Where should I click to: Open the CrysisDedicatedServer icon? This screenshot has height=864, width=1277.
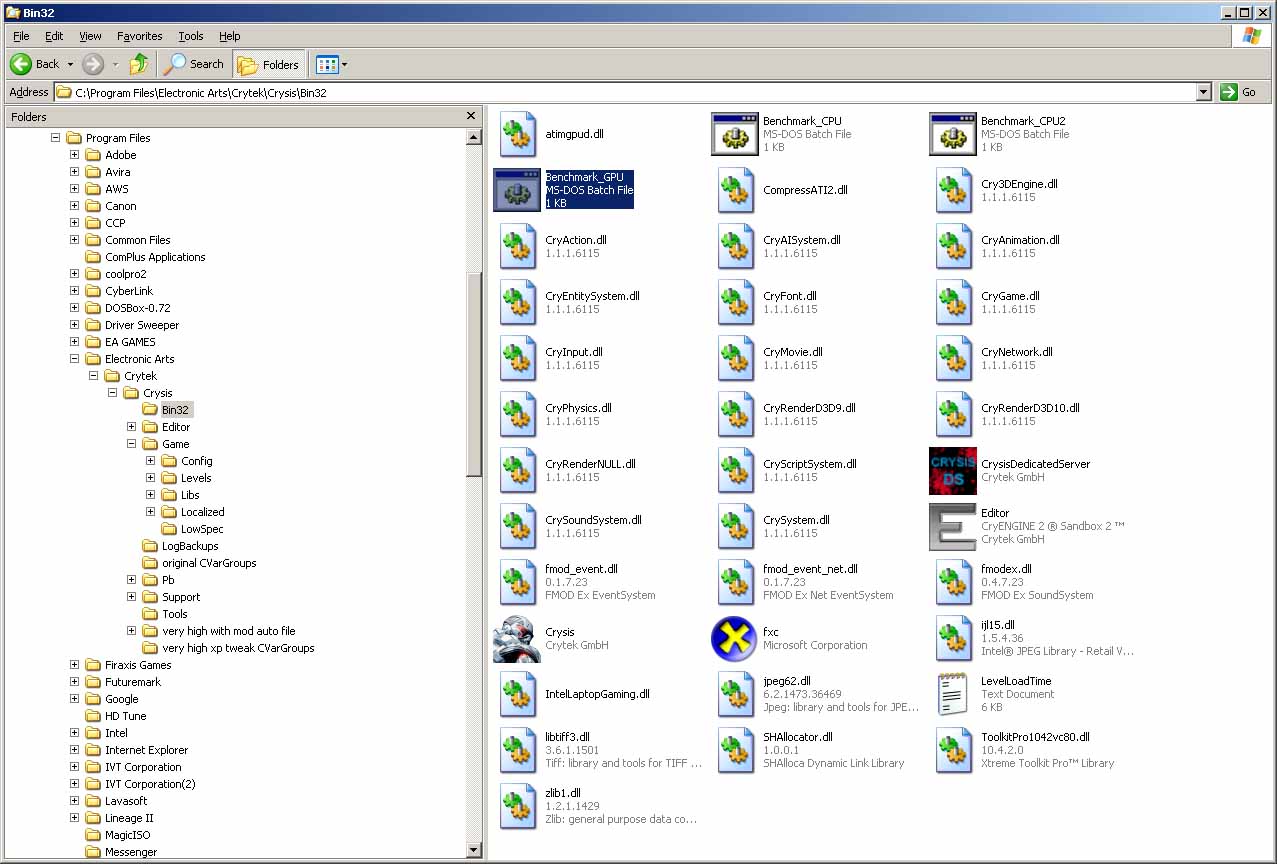coord(953,471)
